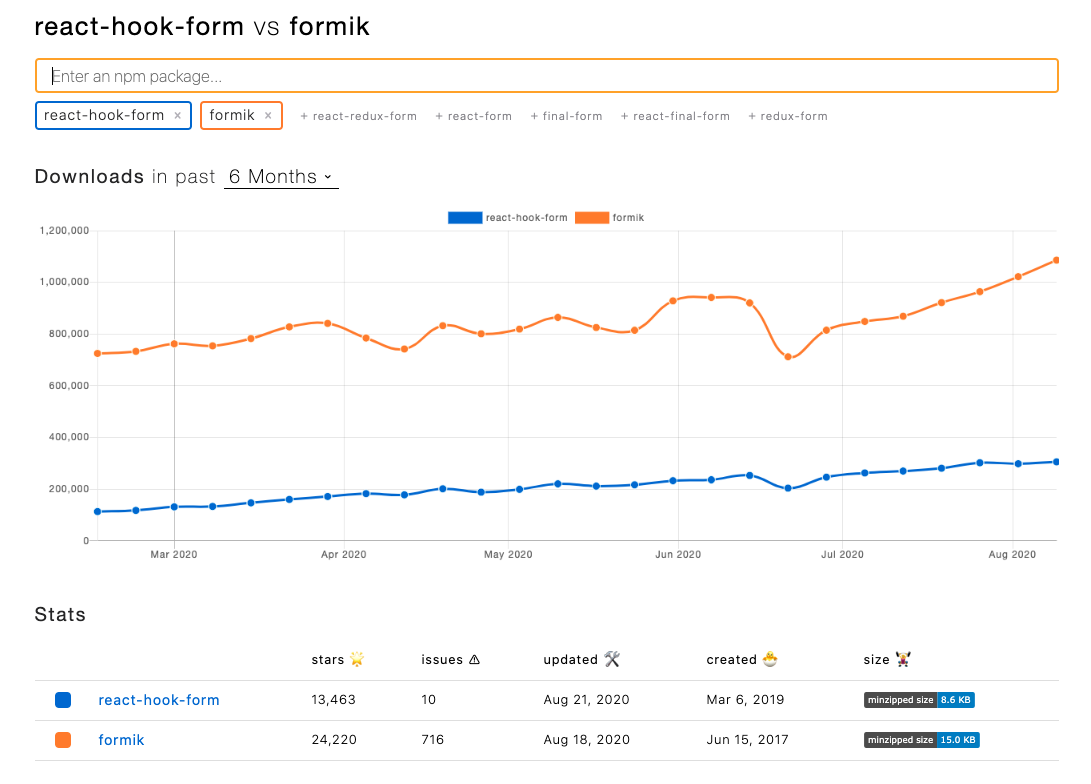Remove formik tag with its x icon
The height and width of the screenshot is (784, 1091).
pos(268,116)
